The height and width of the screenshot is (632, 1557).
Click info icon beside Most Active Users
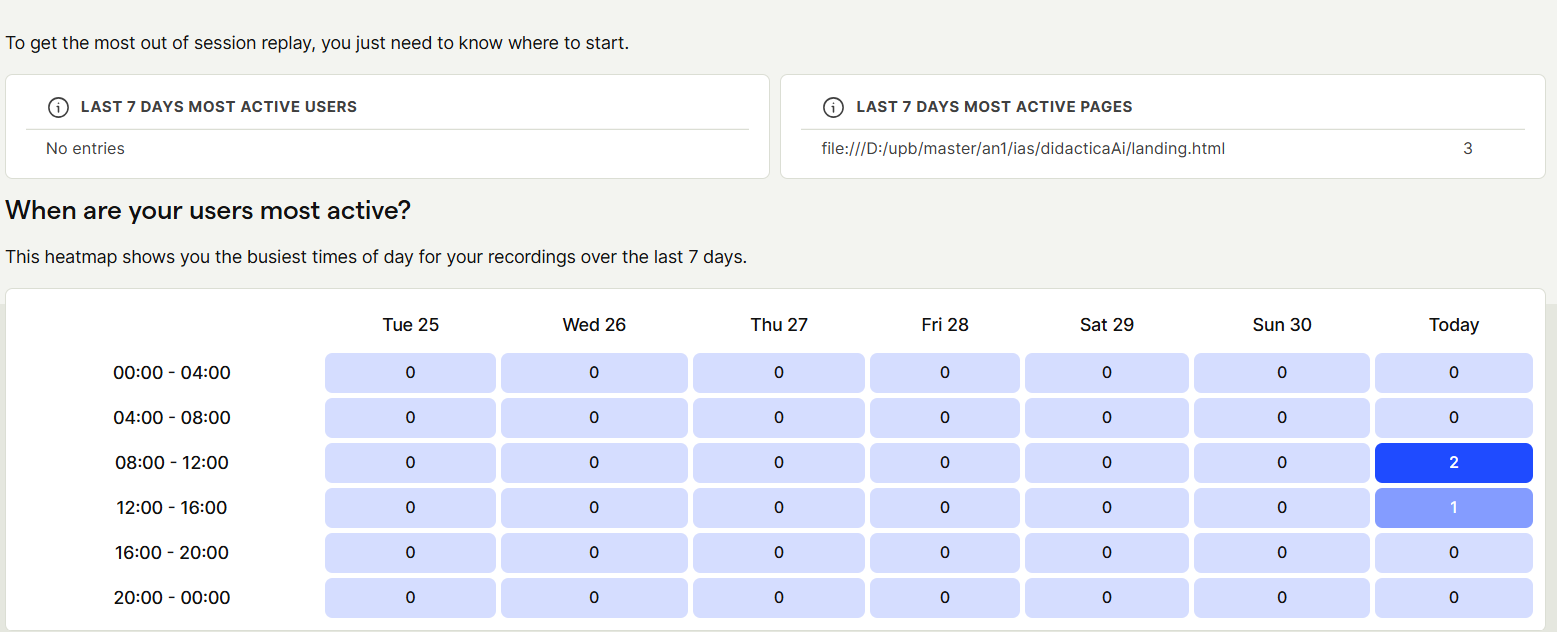point(58,107)
